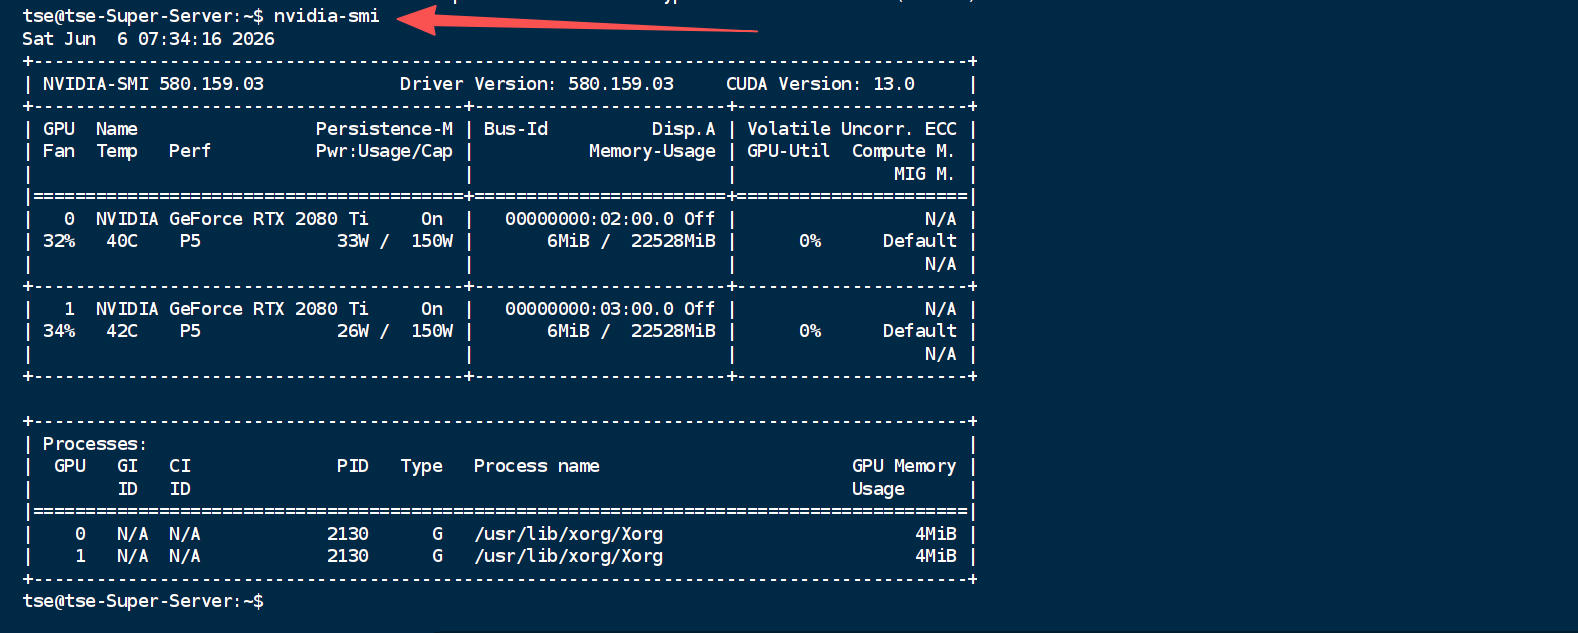
Task: Click the typed nvidia-smi command text
Action: point(326,16)
